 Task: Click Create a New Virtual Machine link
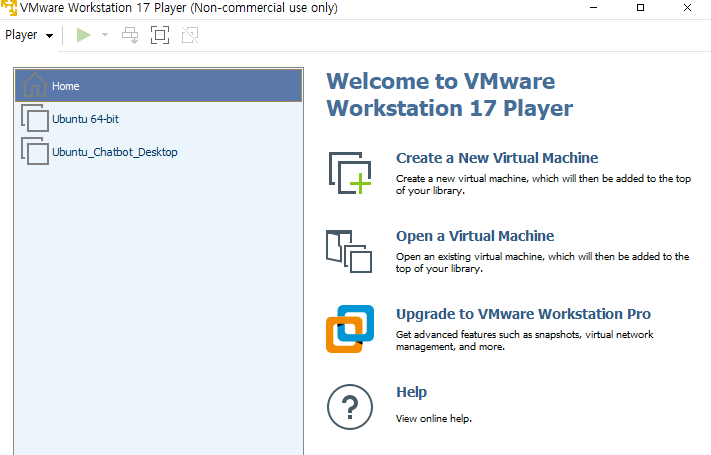pos(497,158)
